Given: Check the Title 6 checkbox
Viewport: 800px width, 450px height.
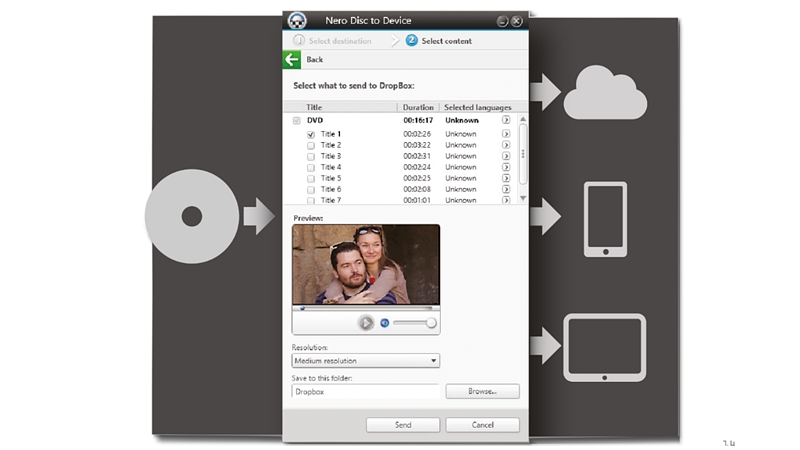Looking at the screenshot, I should click(x=311, y=190).
